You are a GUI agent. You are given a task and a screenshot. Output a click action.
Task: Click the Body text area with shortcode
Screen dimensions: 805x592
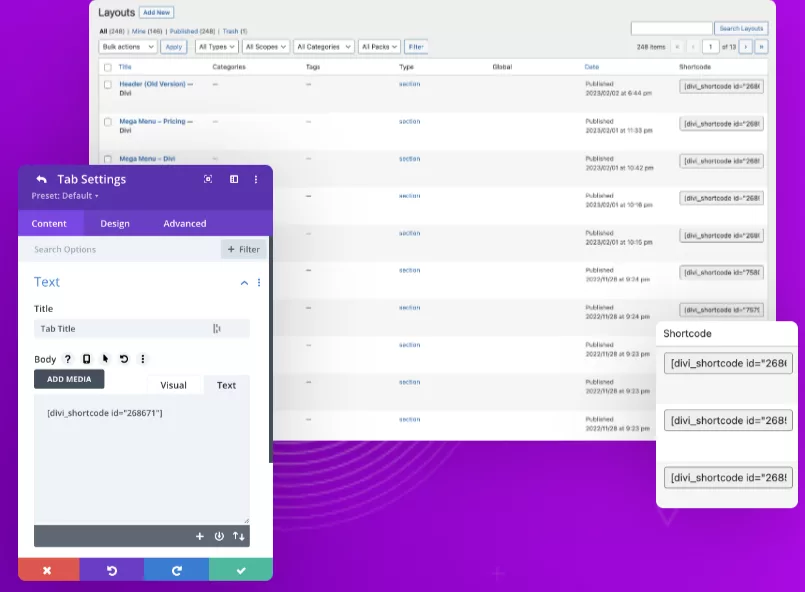pyautogui.click(x=142, y=460)
